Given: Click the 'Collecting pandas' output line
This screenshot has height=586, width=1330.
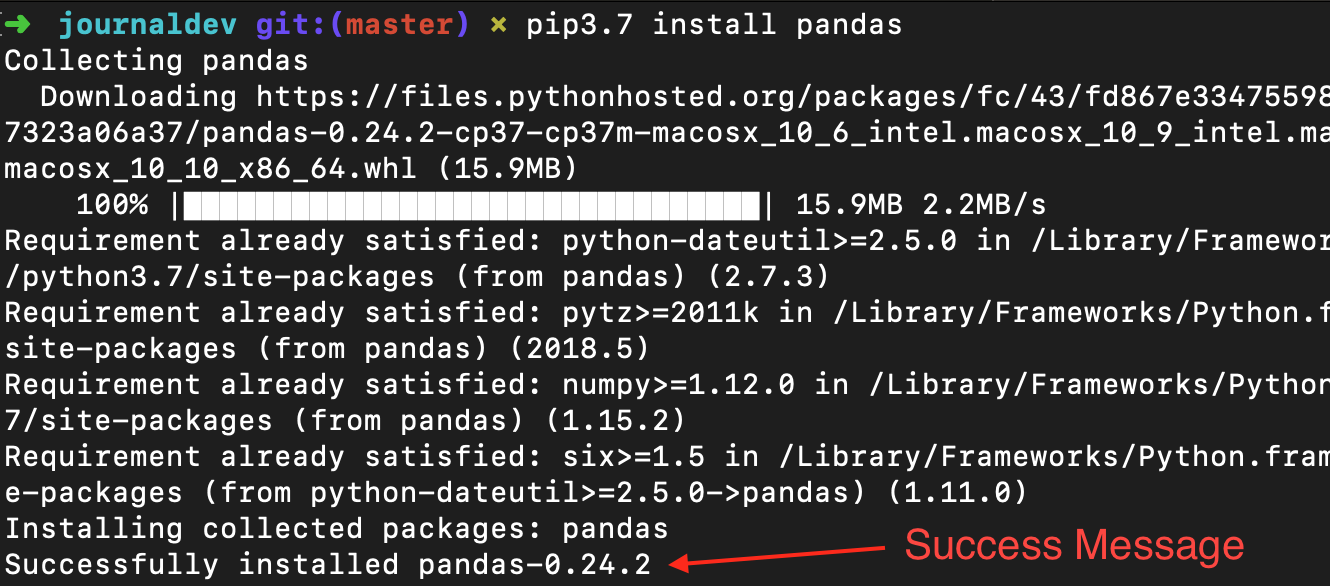Looking at the screenshot, I should coord(157,60).
